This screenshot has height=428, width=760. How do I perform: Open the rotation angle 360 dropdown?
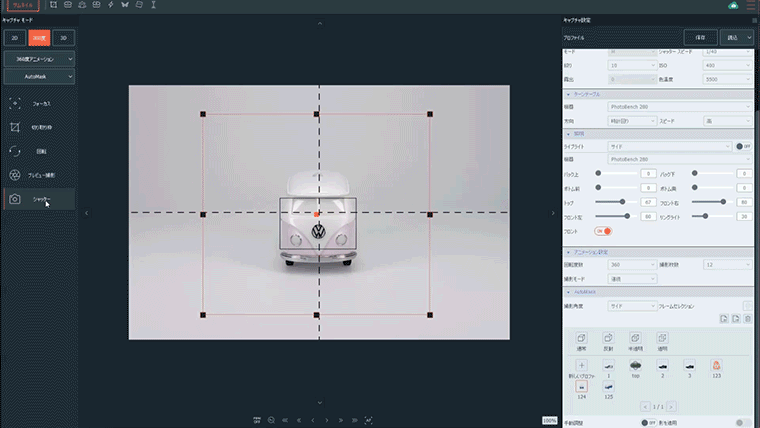click(x=632, y=265)
